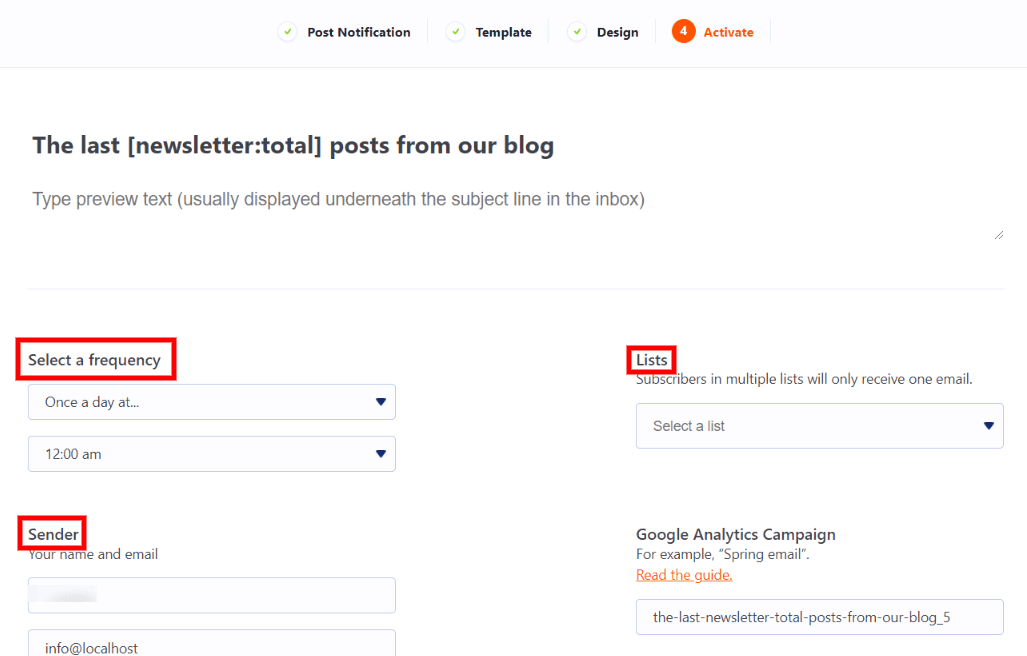Viewport: 1027px width, 656px height.
Task: Open the 'Read the guide.' link
Action: 684,575
